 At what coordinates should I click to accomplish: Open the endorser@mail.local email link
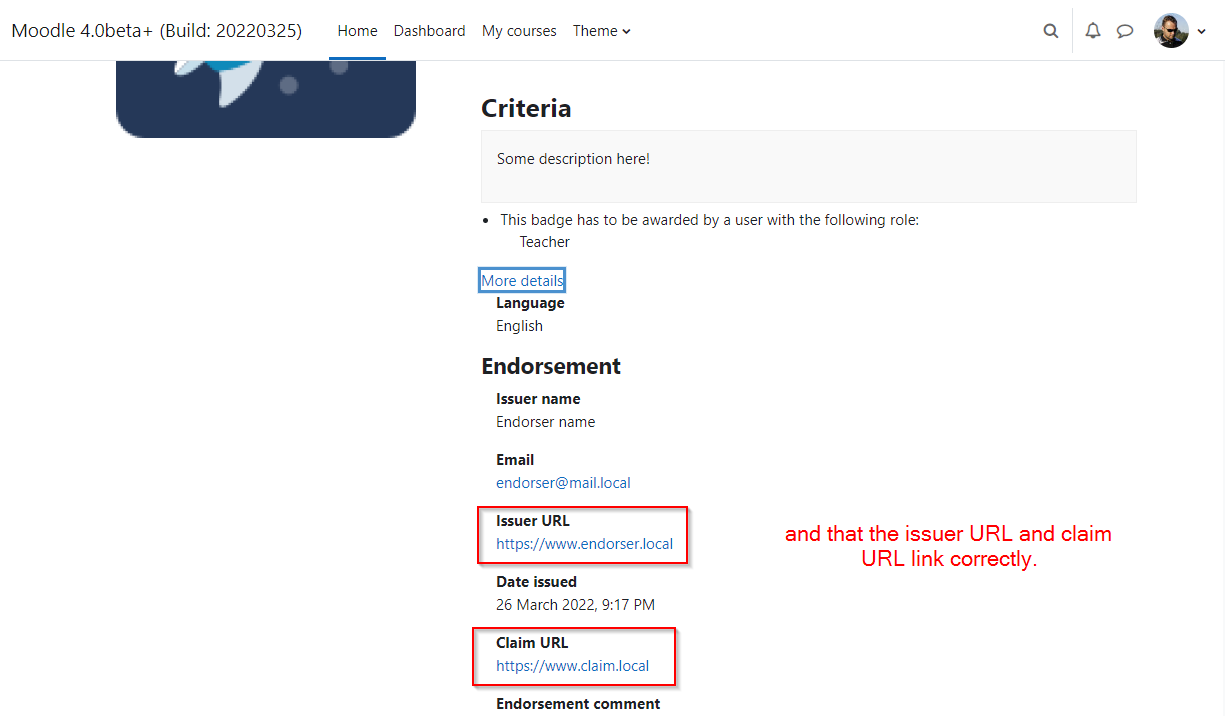[x=563, y=482]
